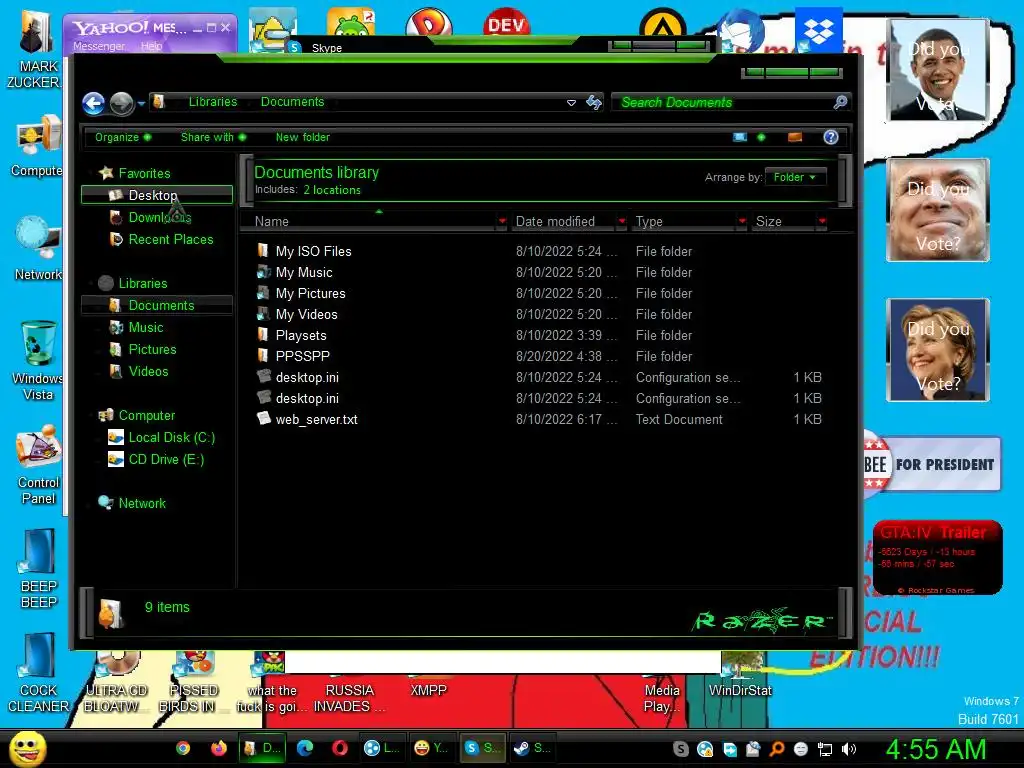
Task: Select the Playsets folder
Action: click(x=300, y=335)
